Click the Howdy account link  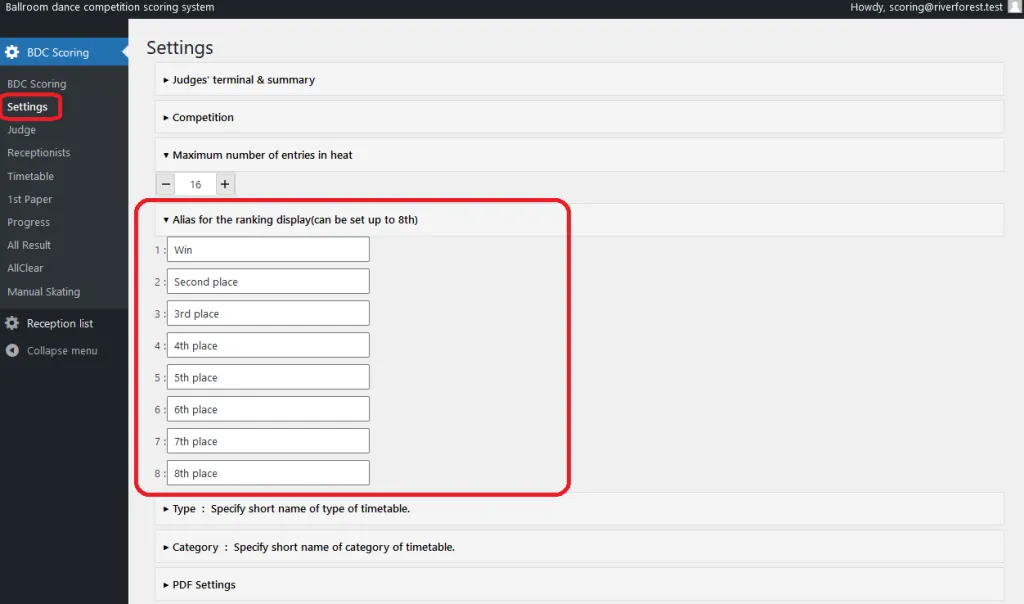pos(926,7)
